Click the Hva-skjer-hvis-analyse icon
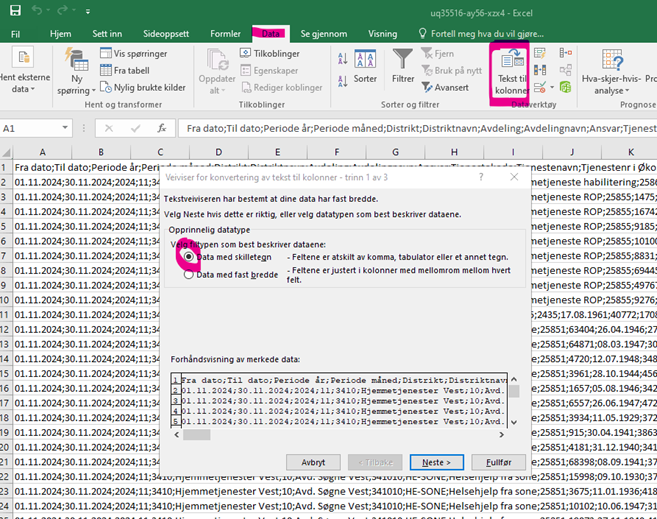The width and height of the screenshot is (657, 519). pos(612,59)
